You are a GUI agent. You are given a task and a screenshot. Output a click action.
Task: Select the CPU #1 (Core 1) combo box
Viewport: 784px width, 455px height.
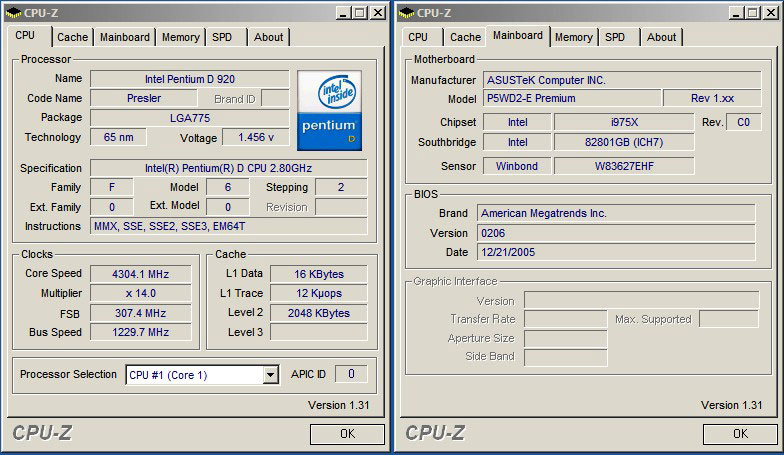pyautogui.click(x=202, y=374)
